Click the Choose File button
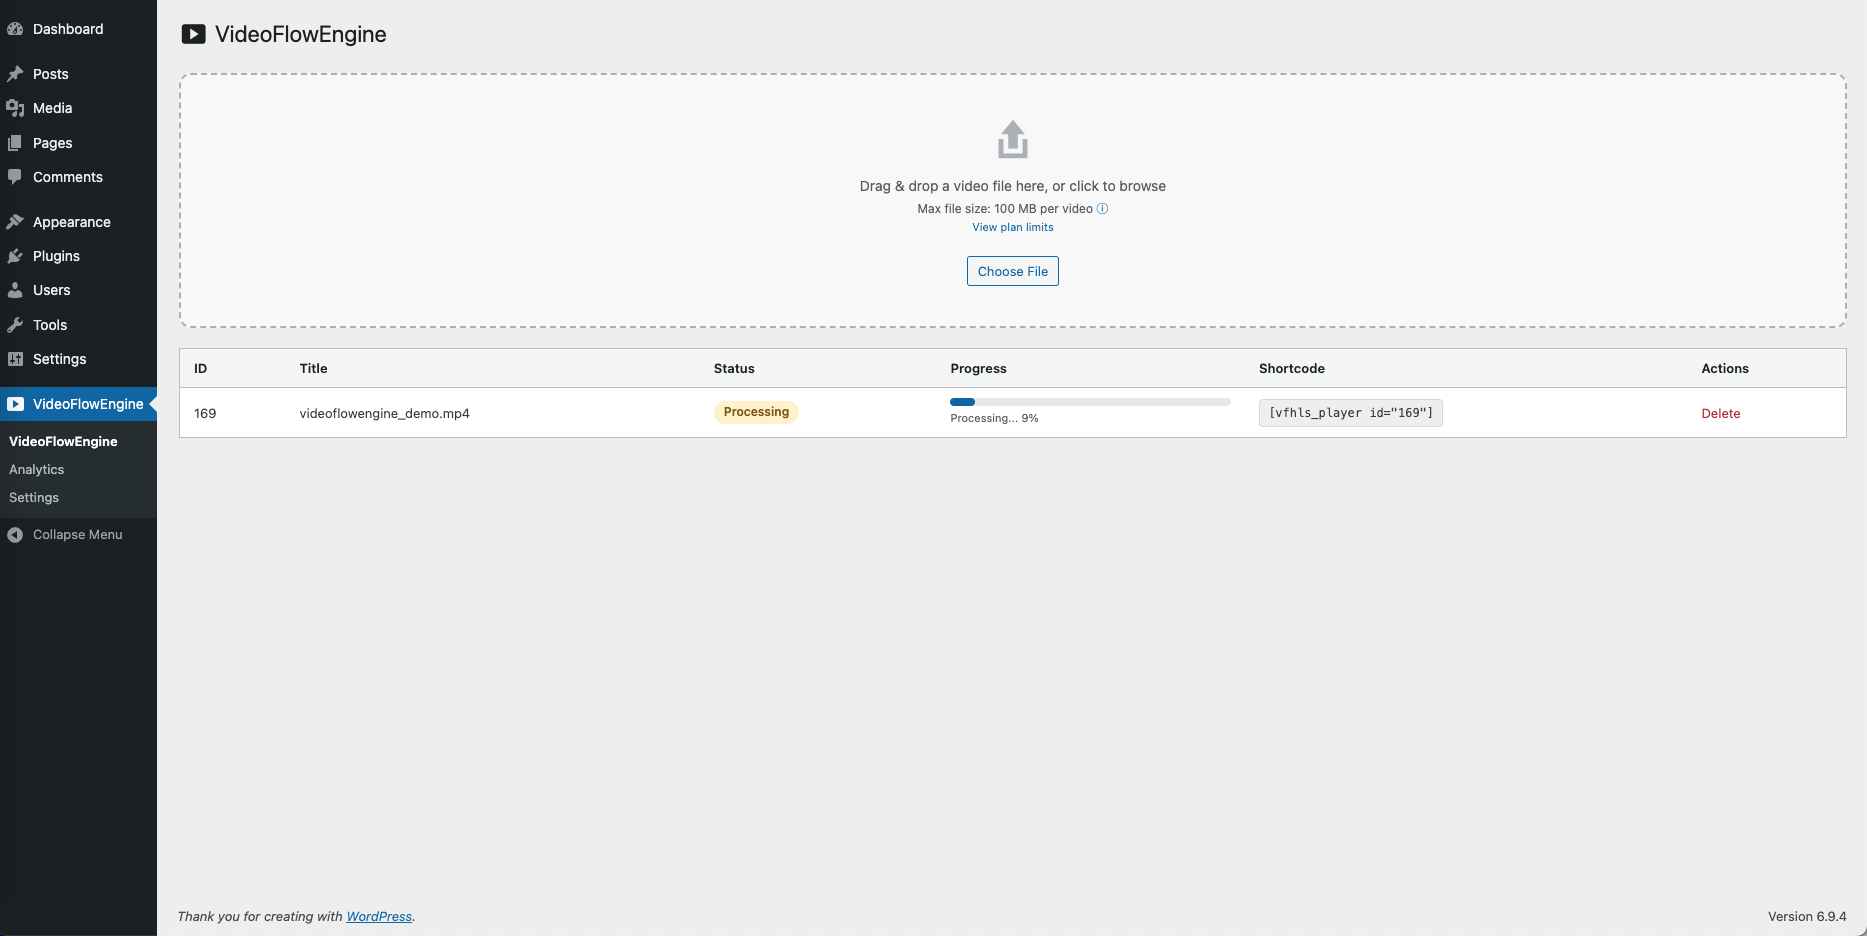Screen dimensions: 1867x936 coord(1013,271)
